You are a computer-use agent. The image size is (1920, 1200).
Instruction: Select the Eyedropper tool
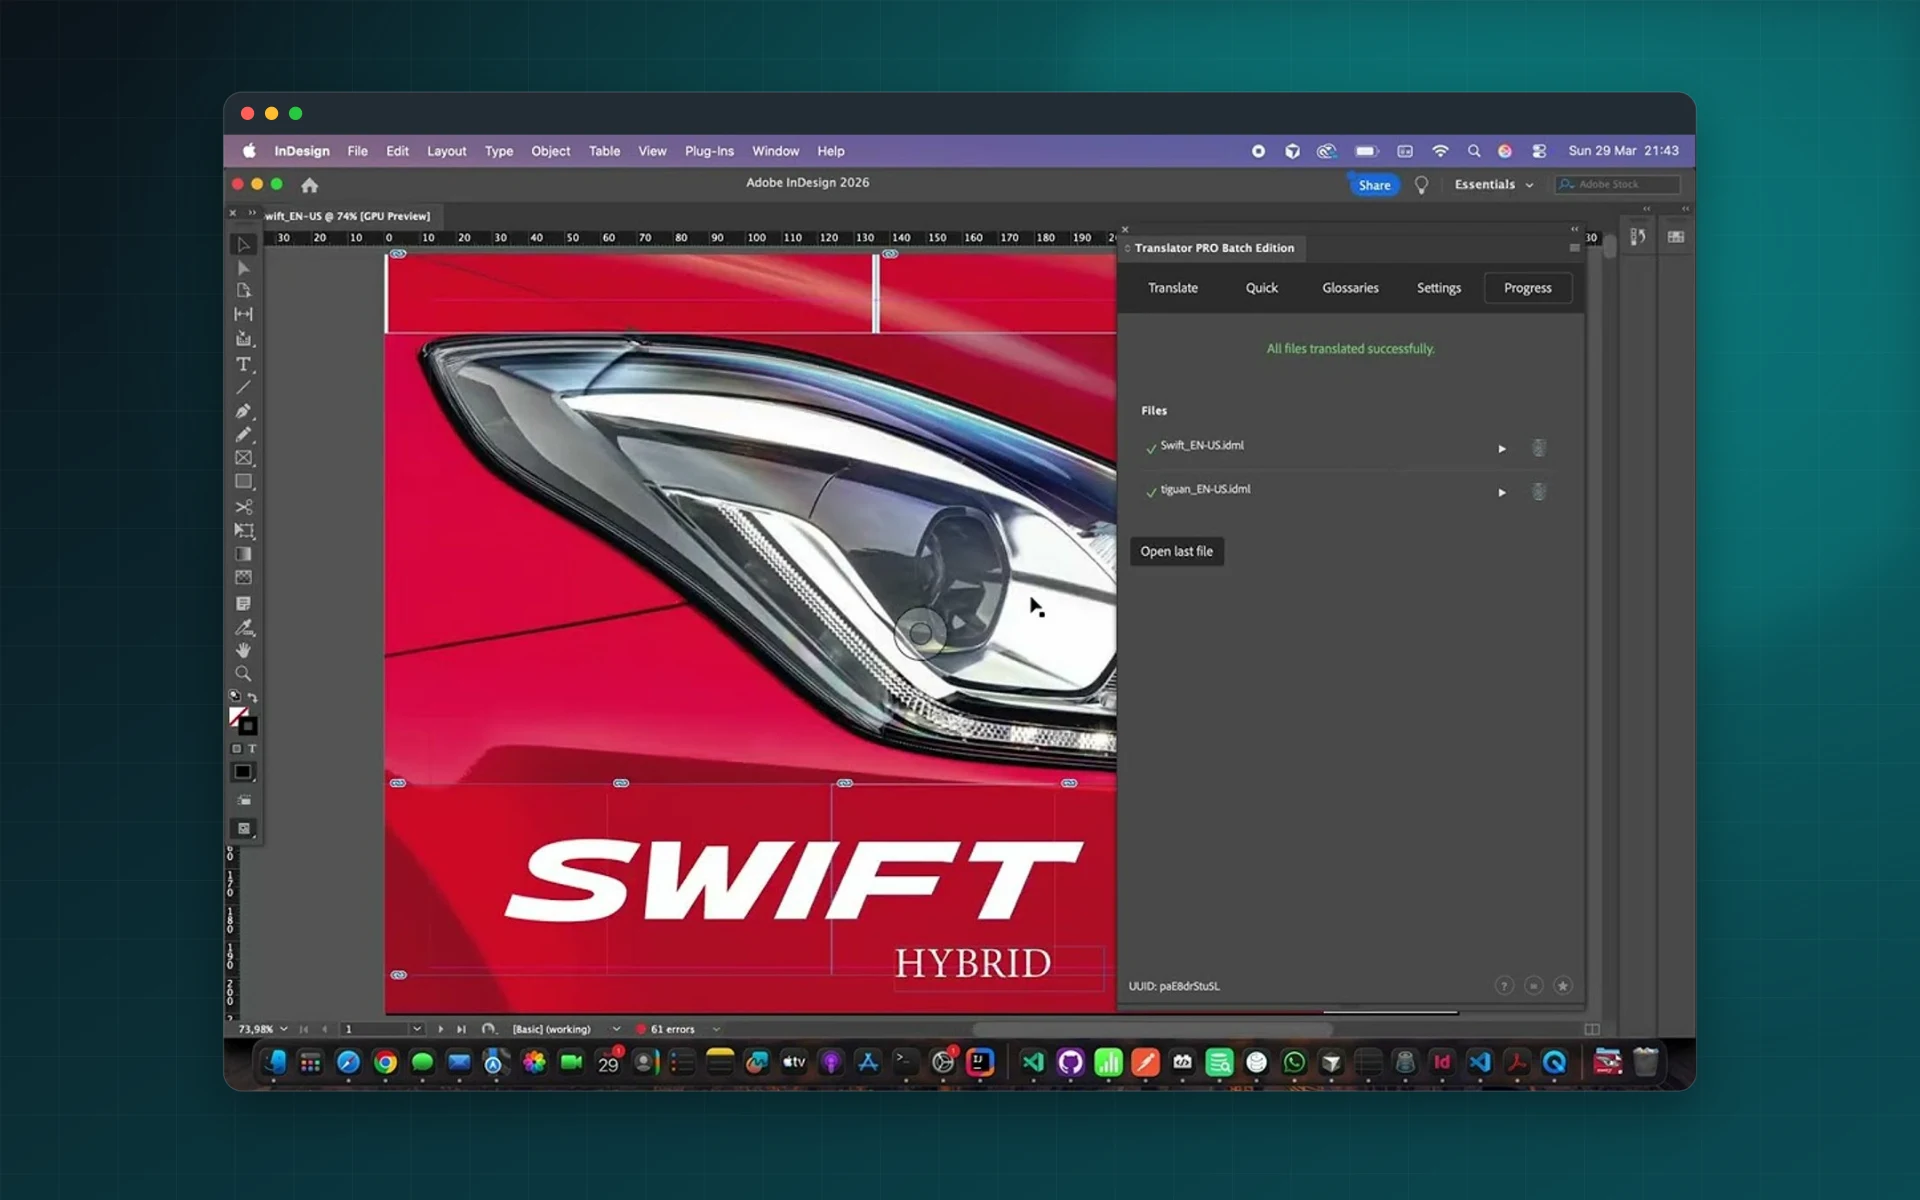point(243,627)
